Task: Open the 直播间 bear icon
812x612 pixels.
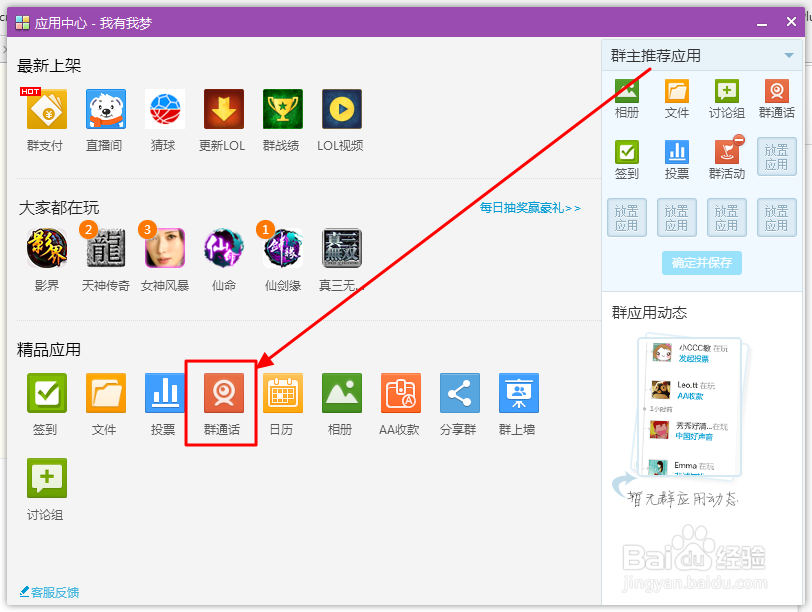Action: pos(106,109)
